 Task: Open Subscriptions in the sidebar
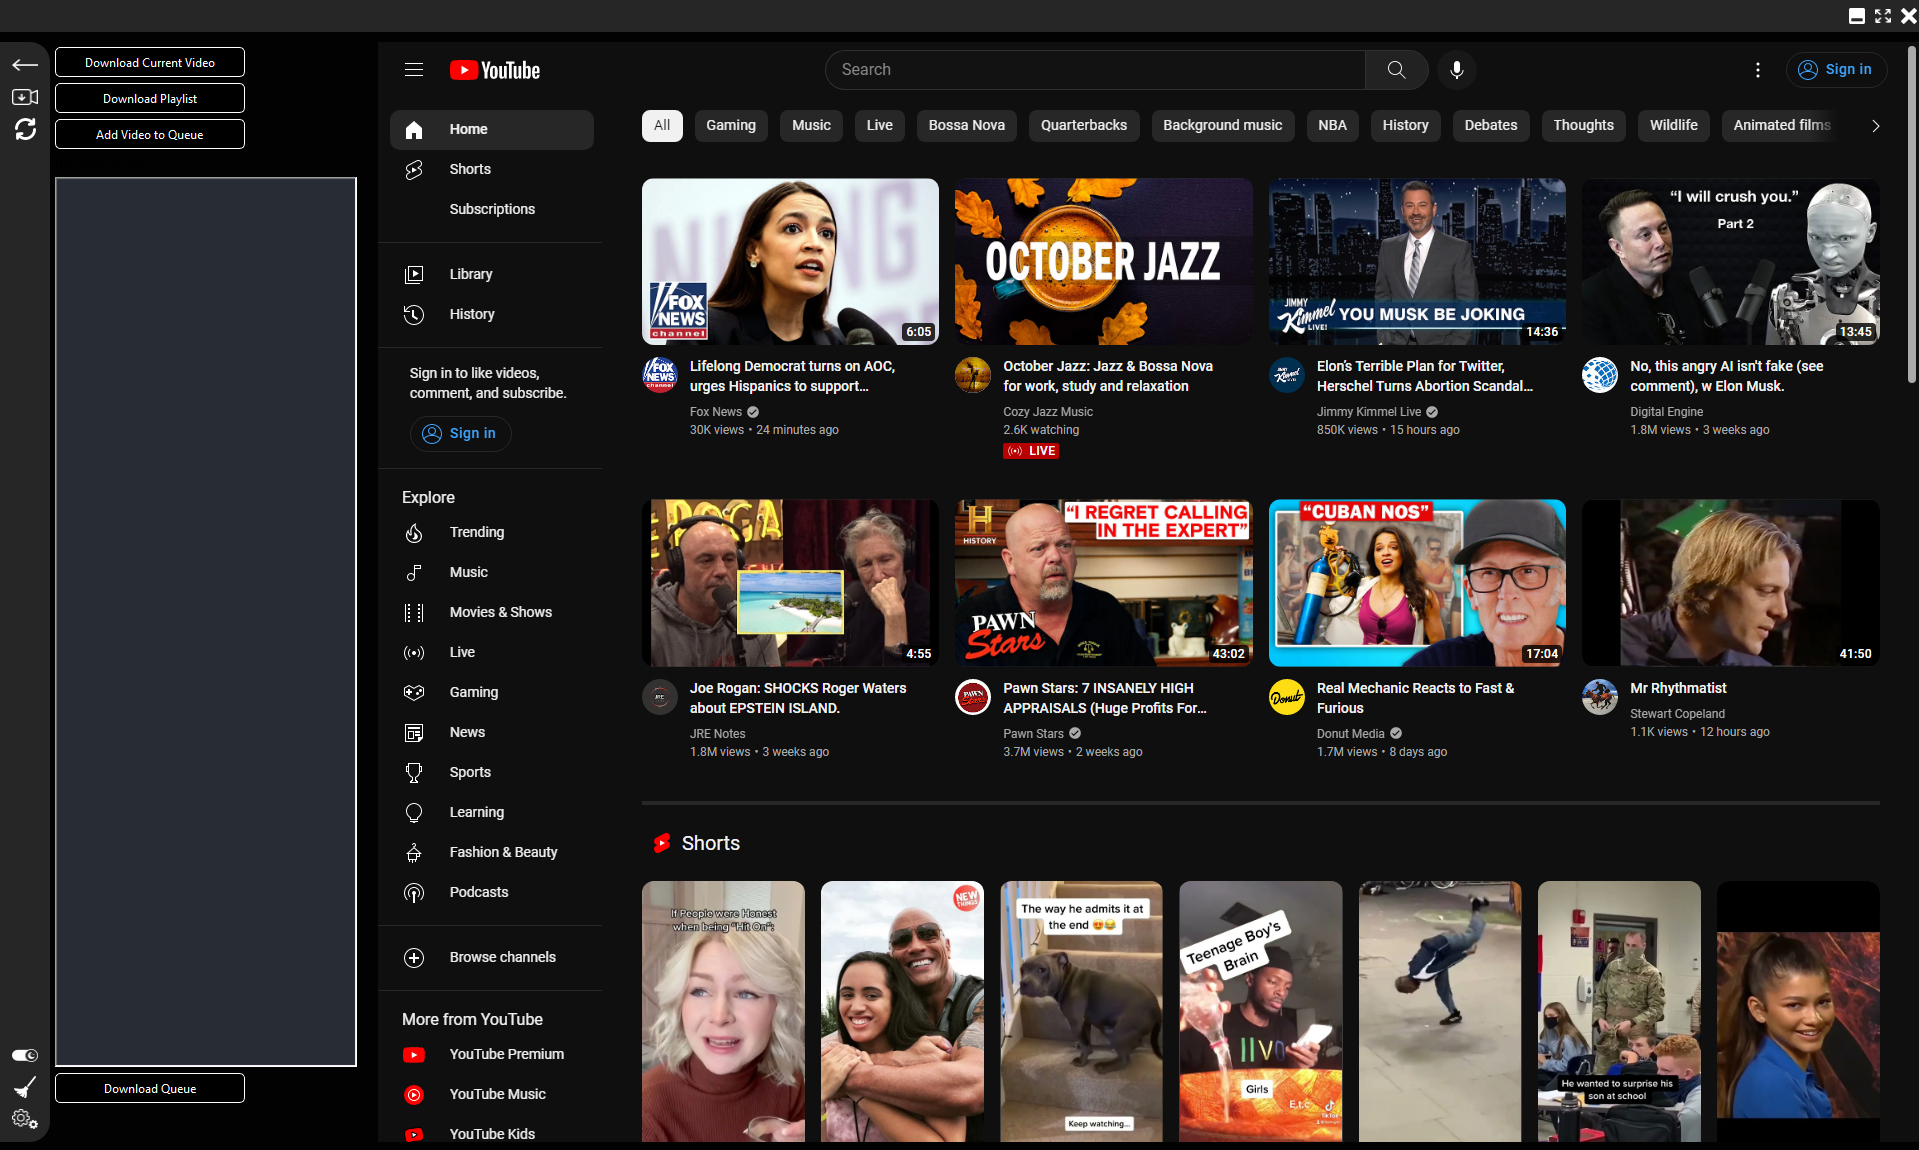point(492,210)
